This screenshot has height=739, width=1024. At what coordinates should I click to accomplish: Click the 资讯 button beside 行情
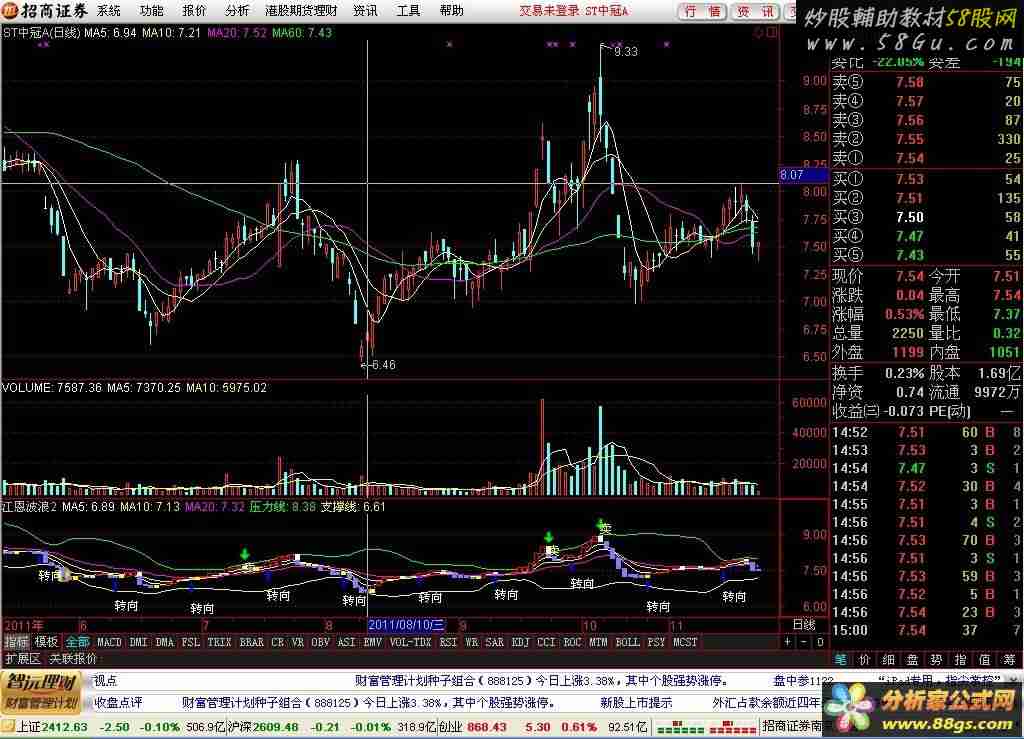pyautogui.click(x=756, y=11)
